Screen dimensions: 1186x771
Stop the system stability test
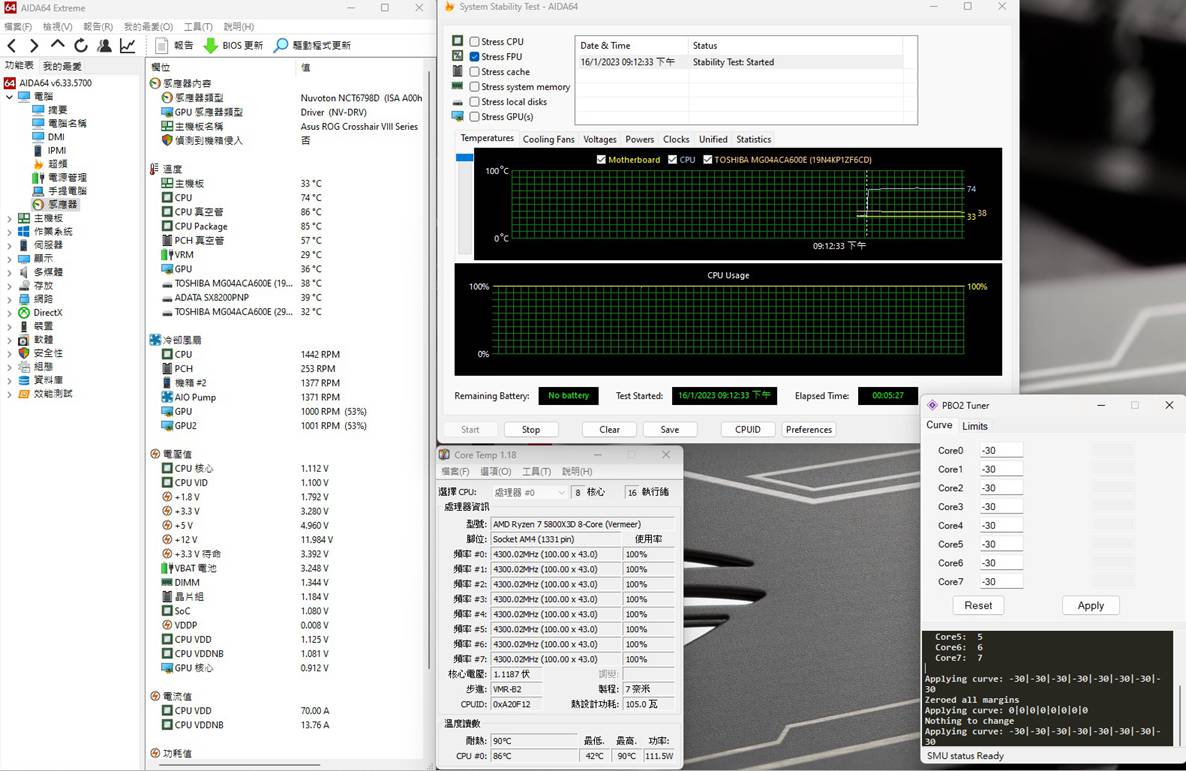531,430
